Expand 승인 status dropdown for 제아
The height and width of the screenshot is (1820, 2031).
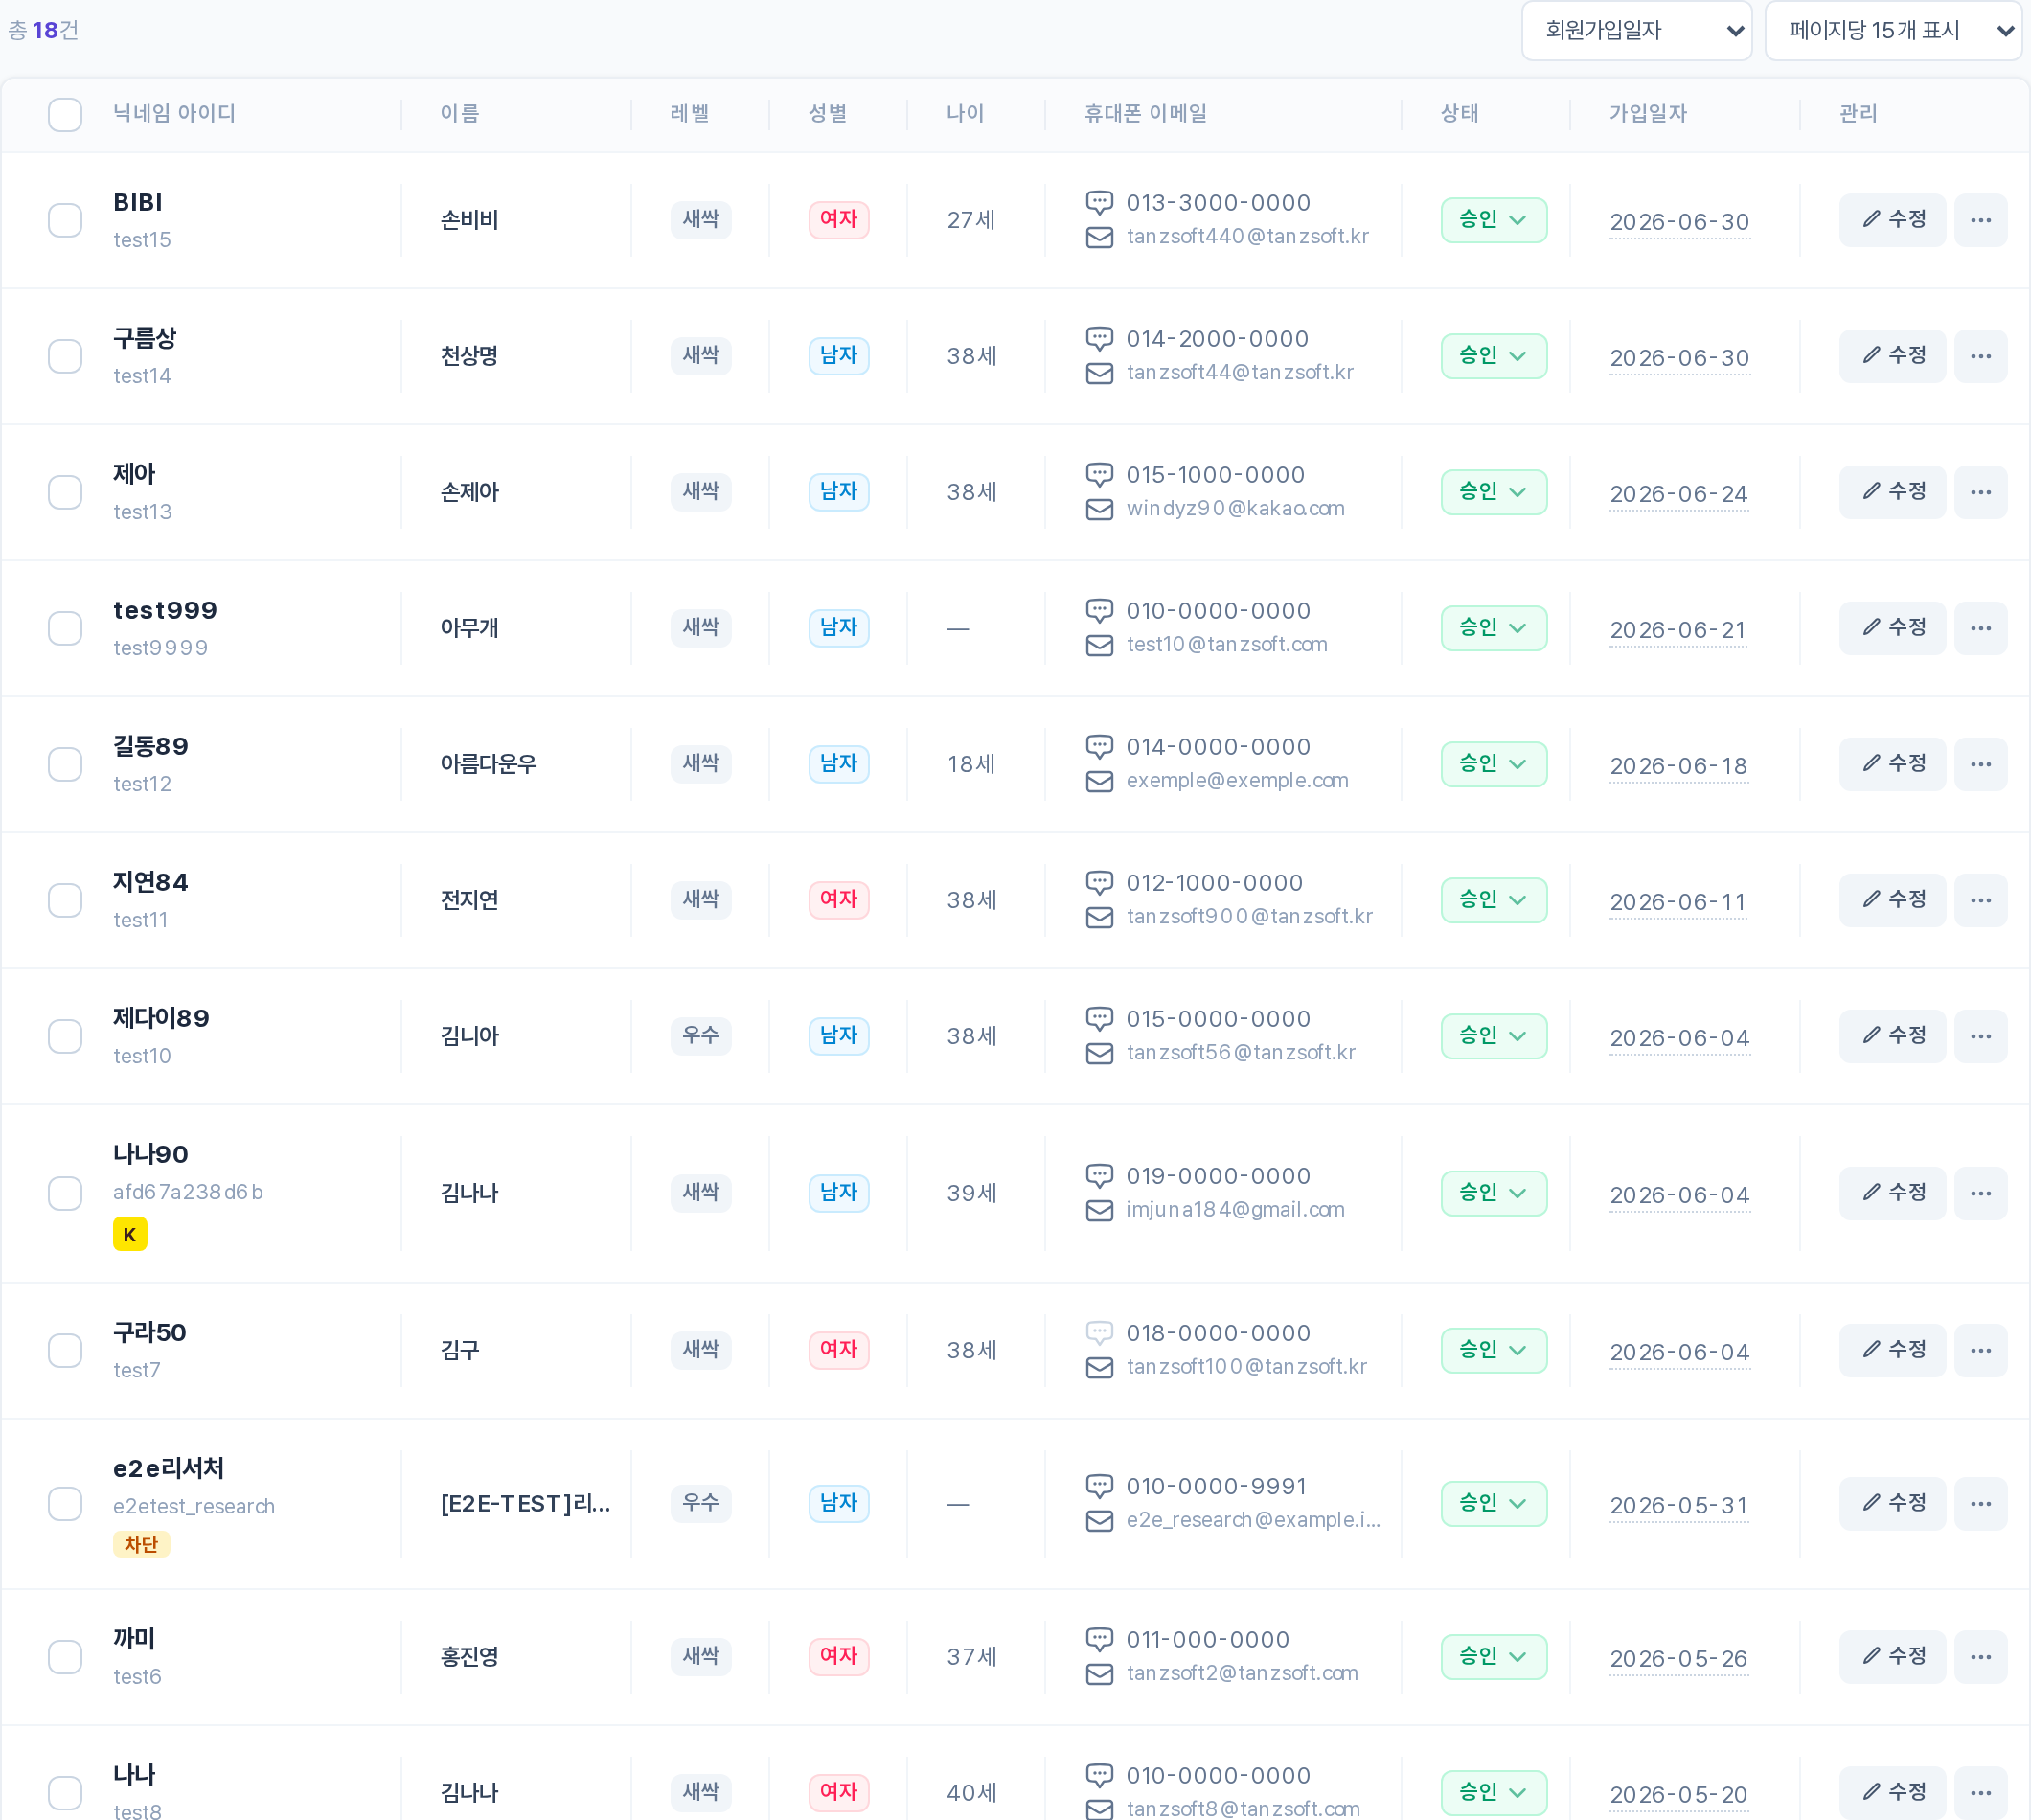1493,492
